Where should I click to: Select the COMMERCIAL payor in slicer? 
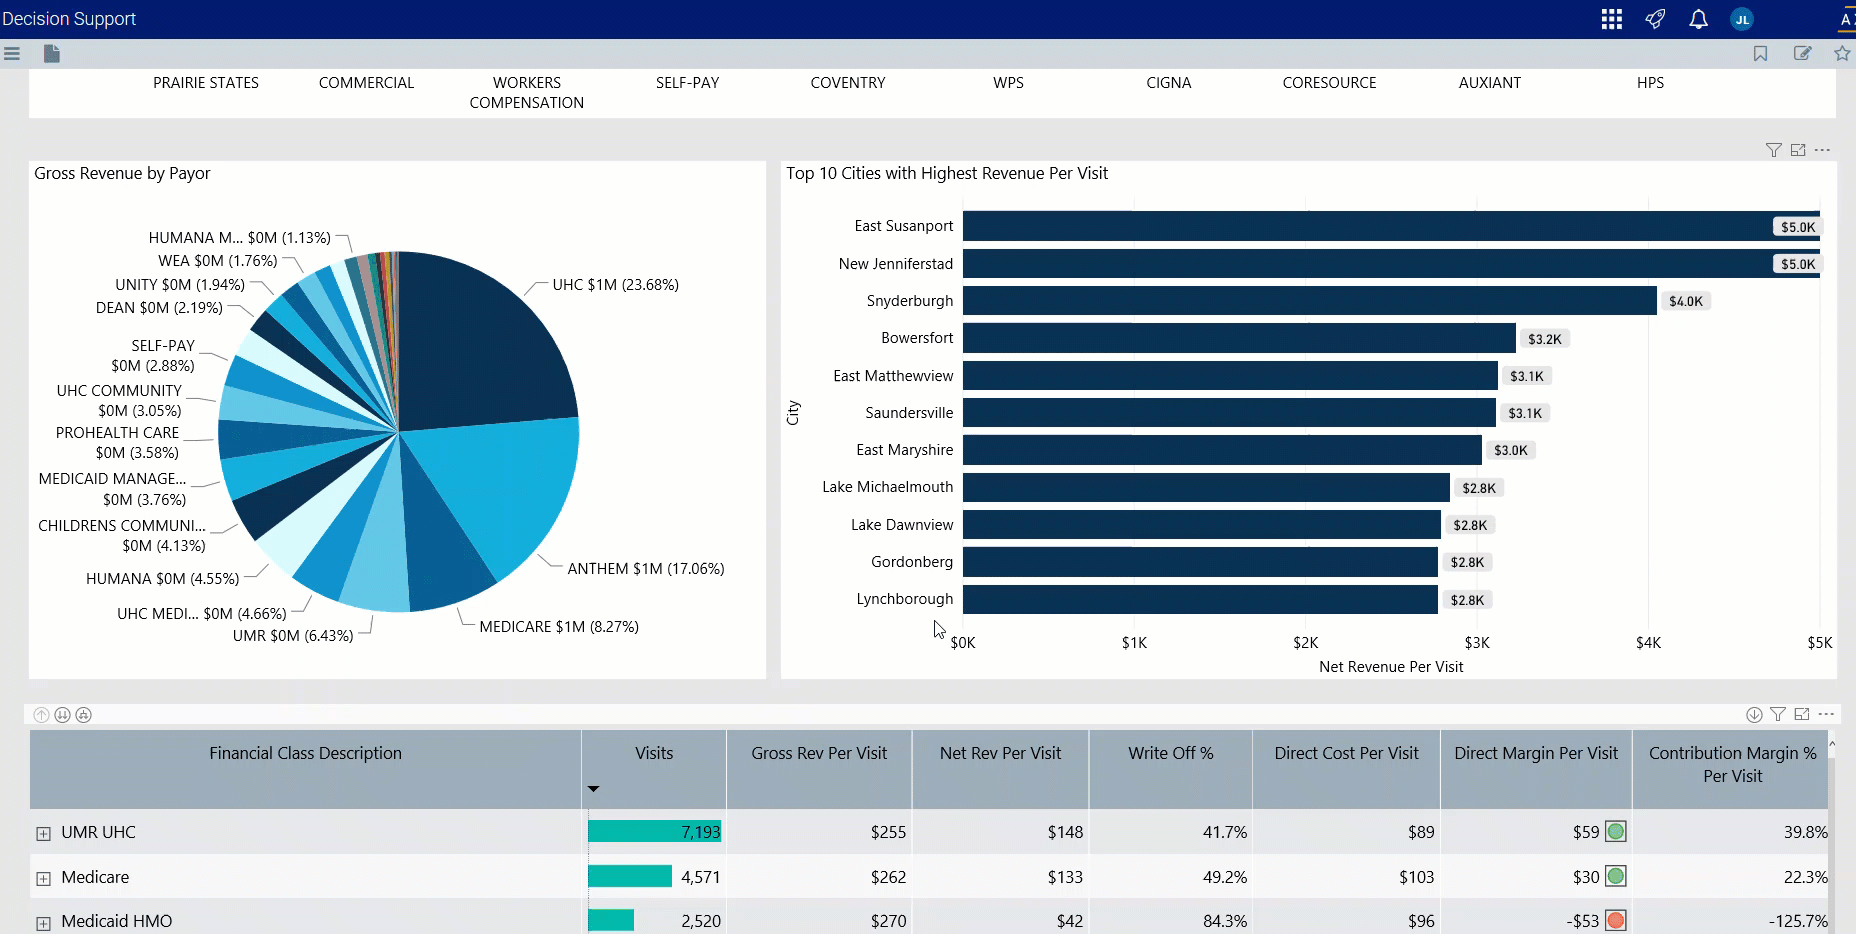click(x=366, y=83)
